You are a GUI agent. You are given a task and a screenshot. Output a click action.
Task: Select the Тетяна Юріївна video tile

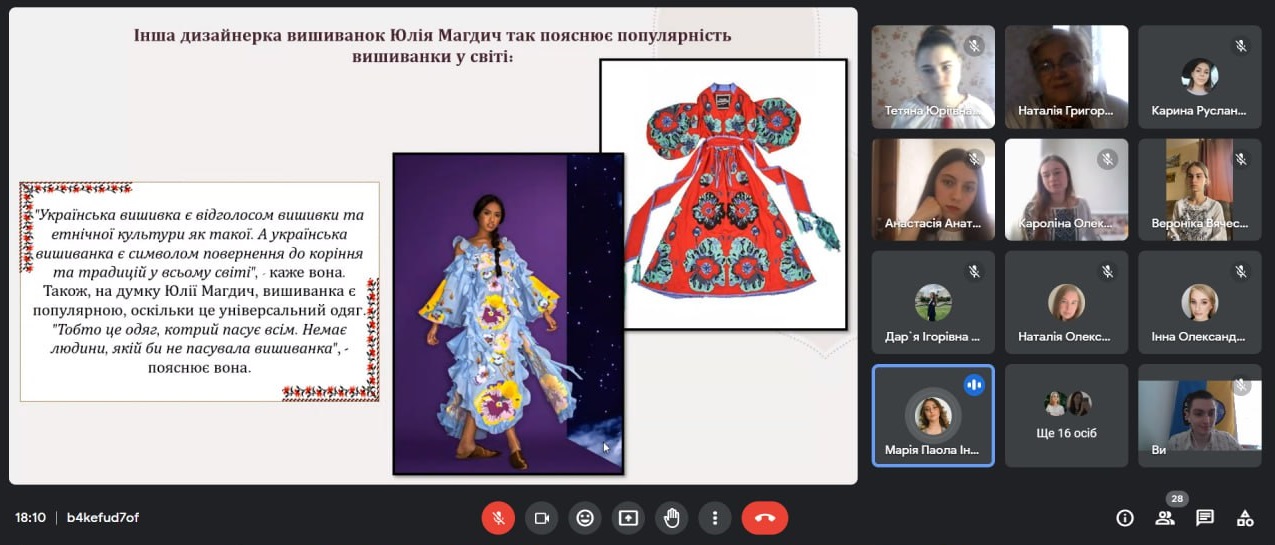933,77
